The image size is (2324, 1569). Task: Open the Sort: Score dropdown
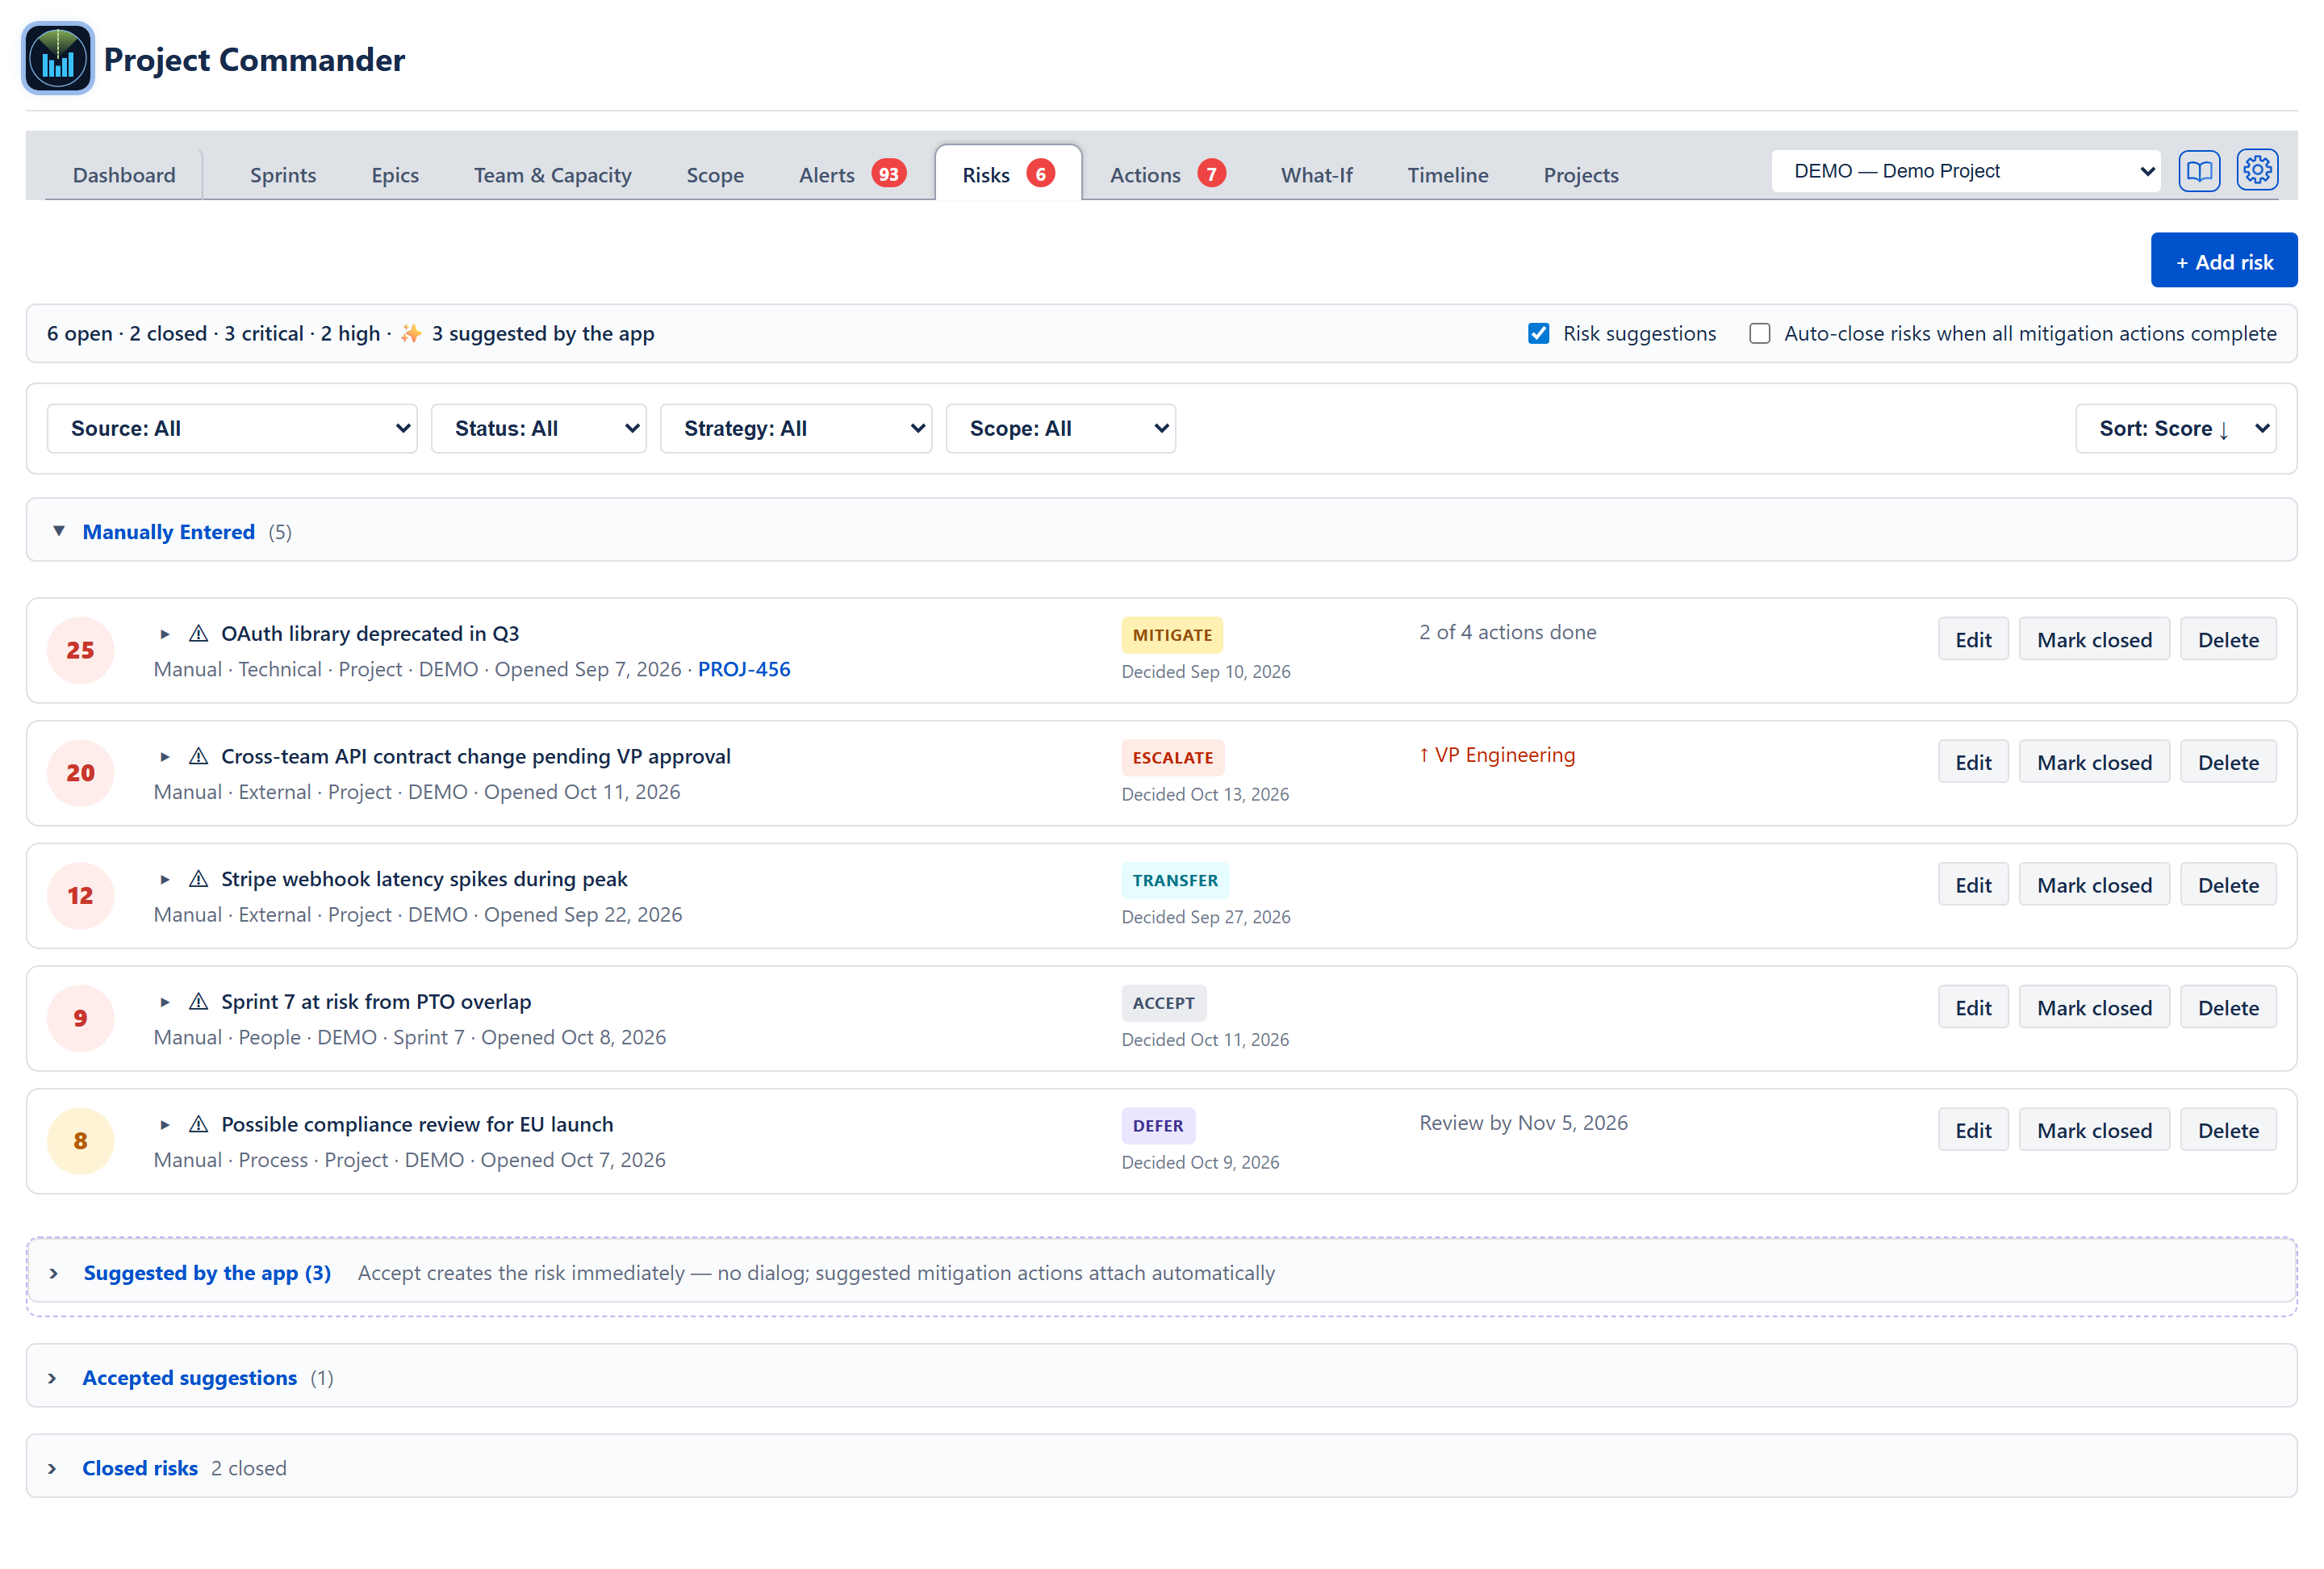[2175, 429]
